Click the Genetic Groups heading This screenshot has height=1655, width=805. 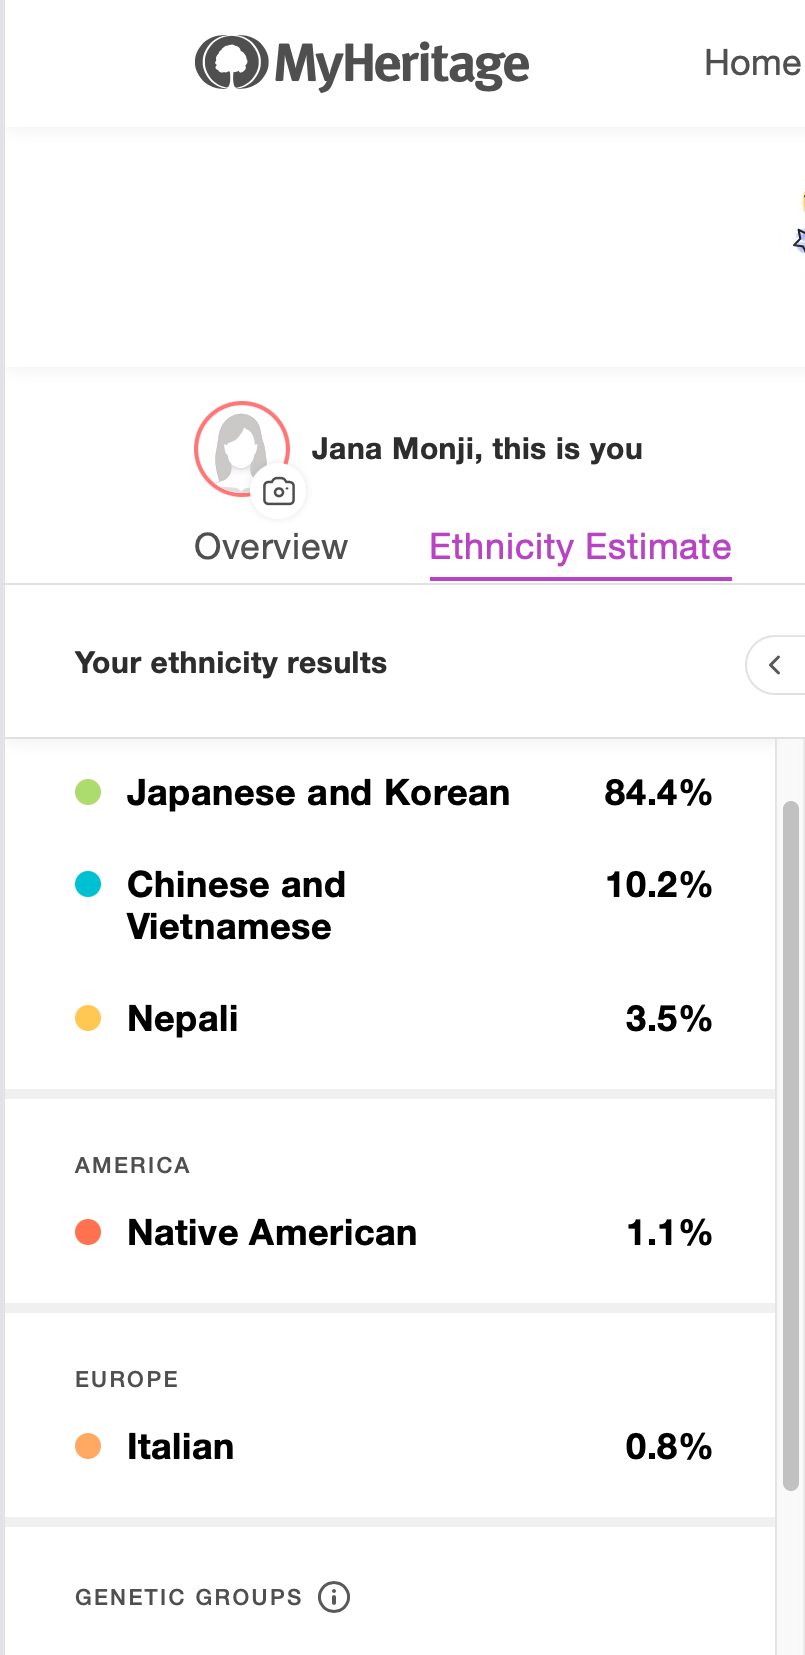188,1597
